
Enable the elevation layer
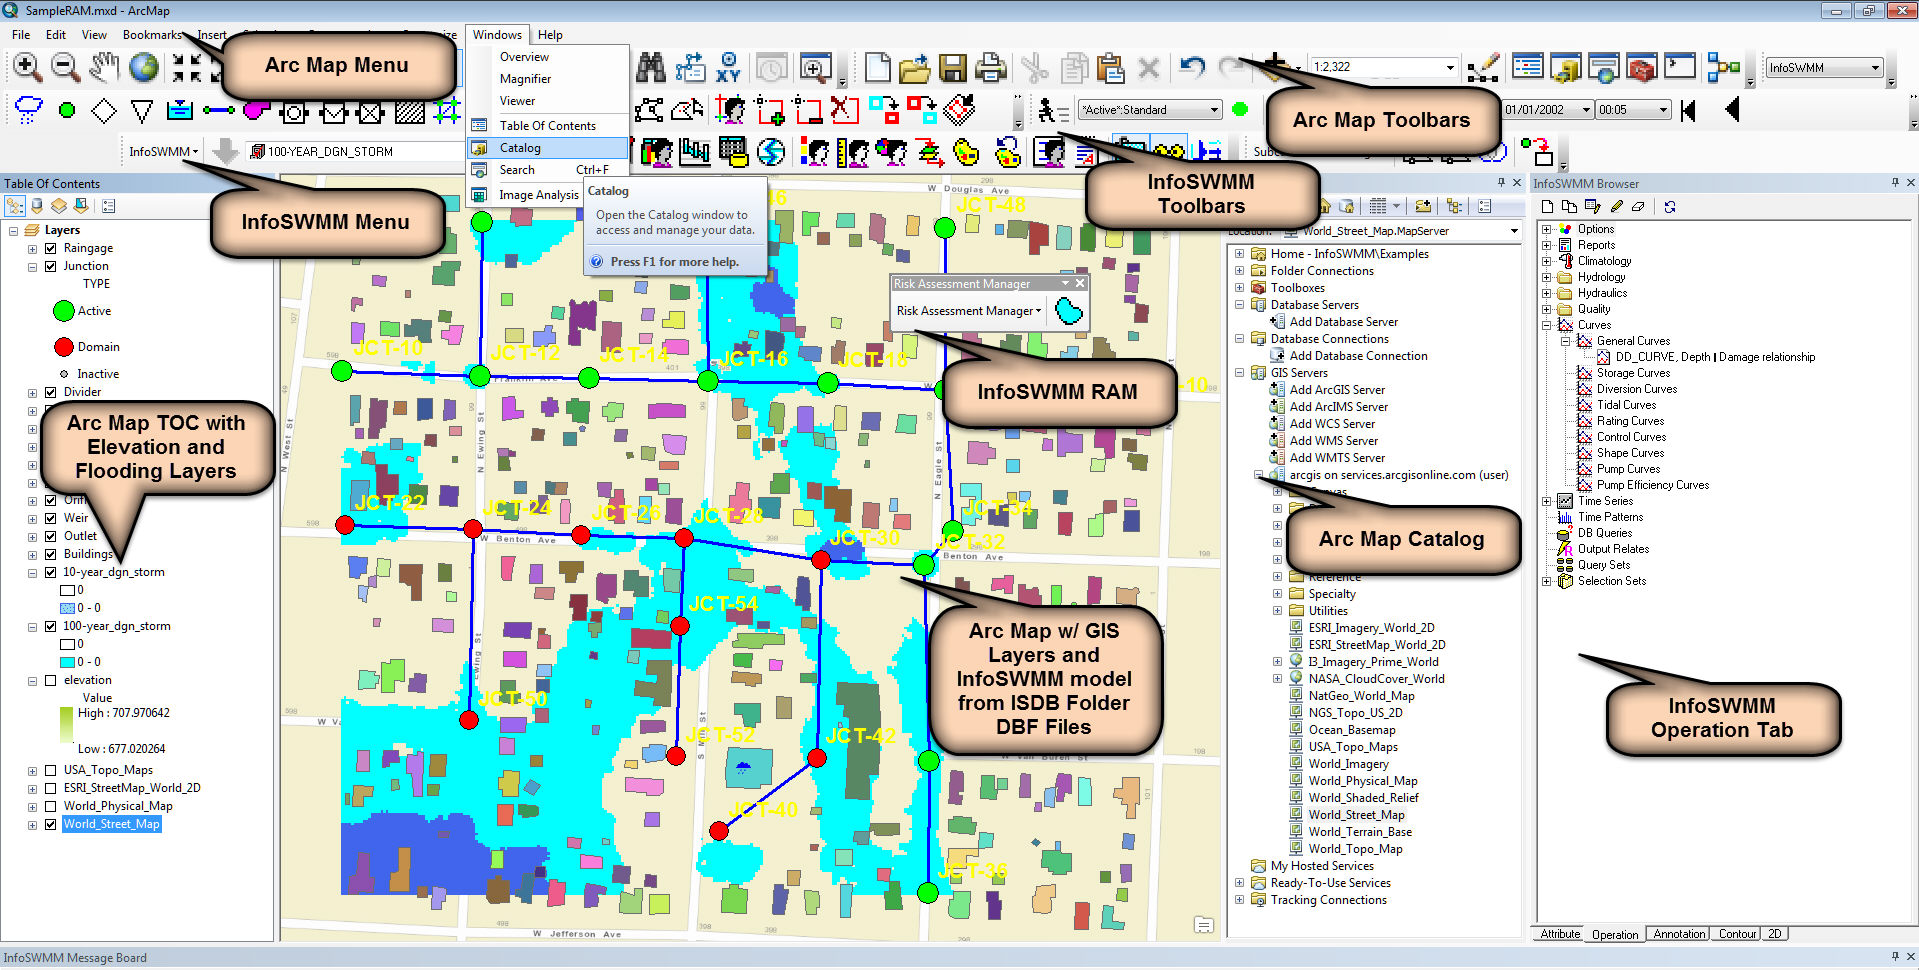click(50, 680)
